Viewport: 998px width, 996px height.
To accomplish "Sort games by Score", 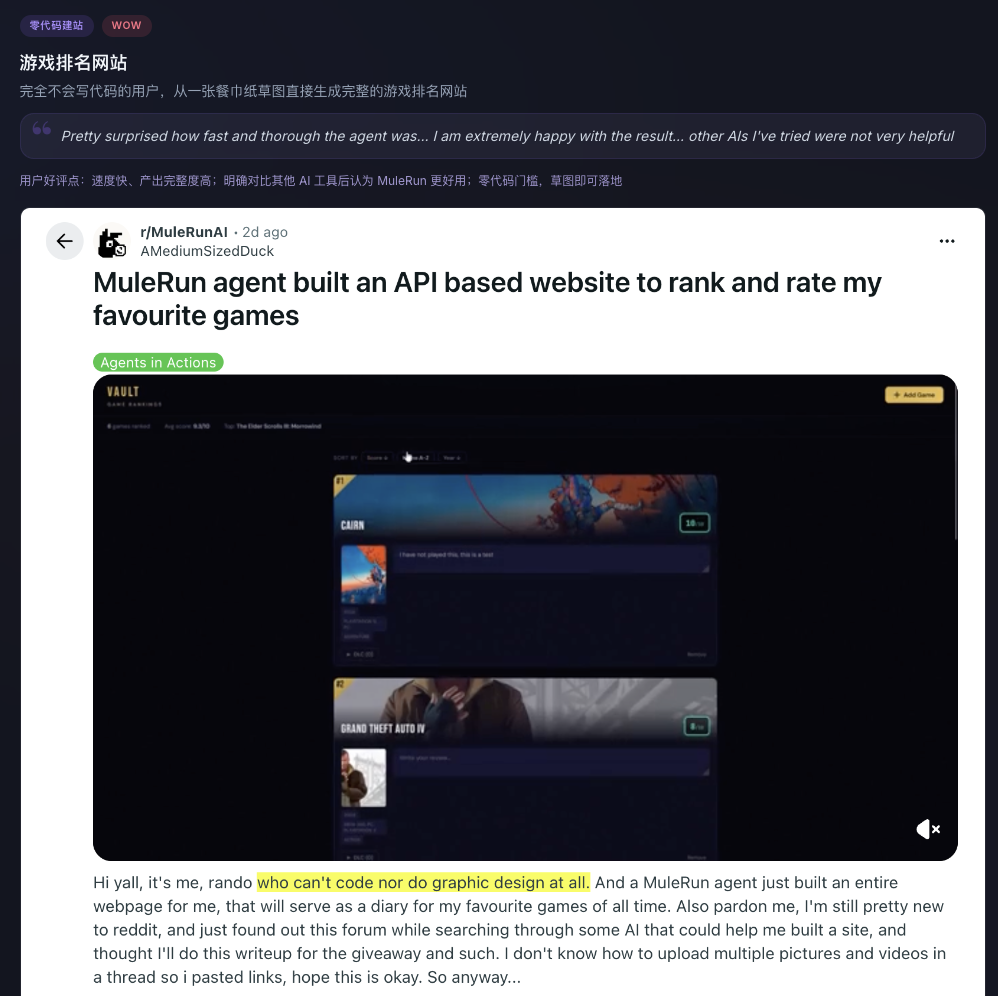I will pyautogui.click(x=377, y=458).
